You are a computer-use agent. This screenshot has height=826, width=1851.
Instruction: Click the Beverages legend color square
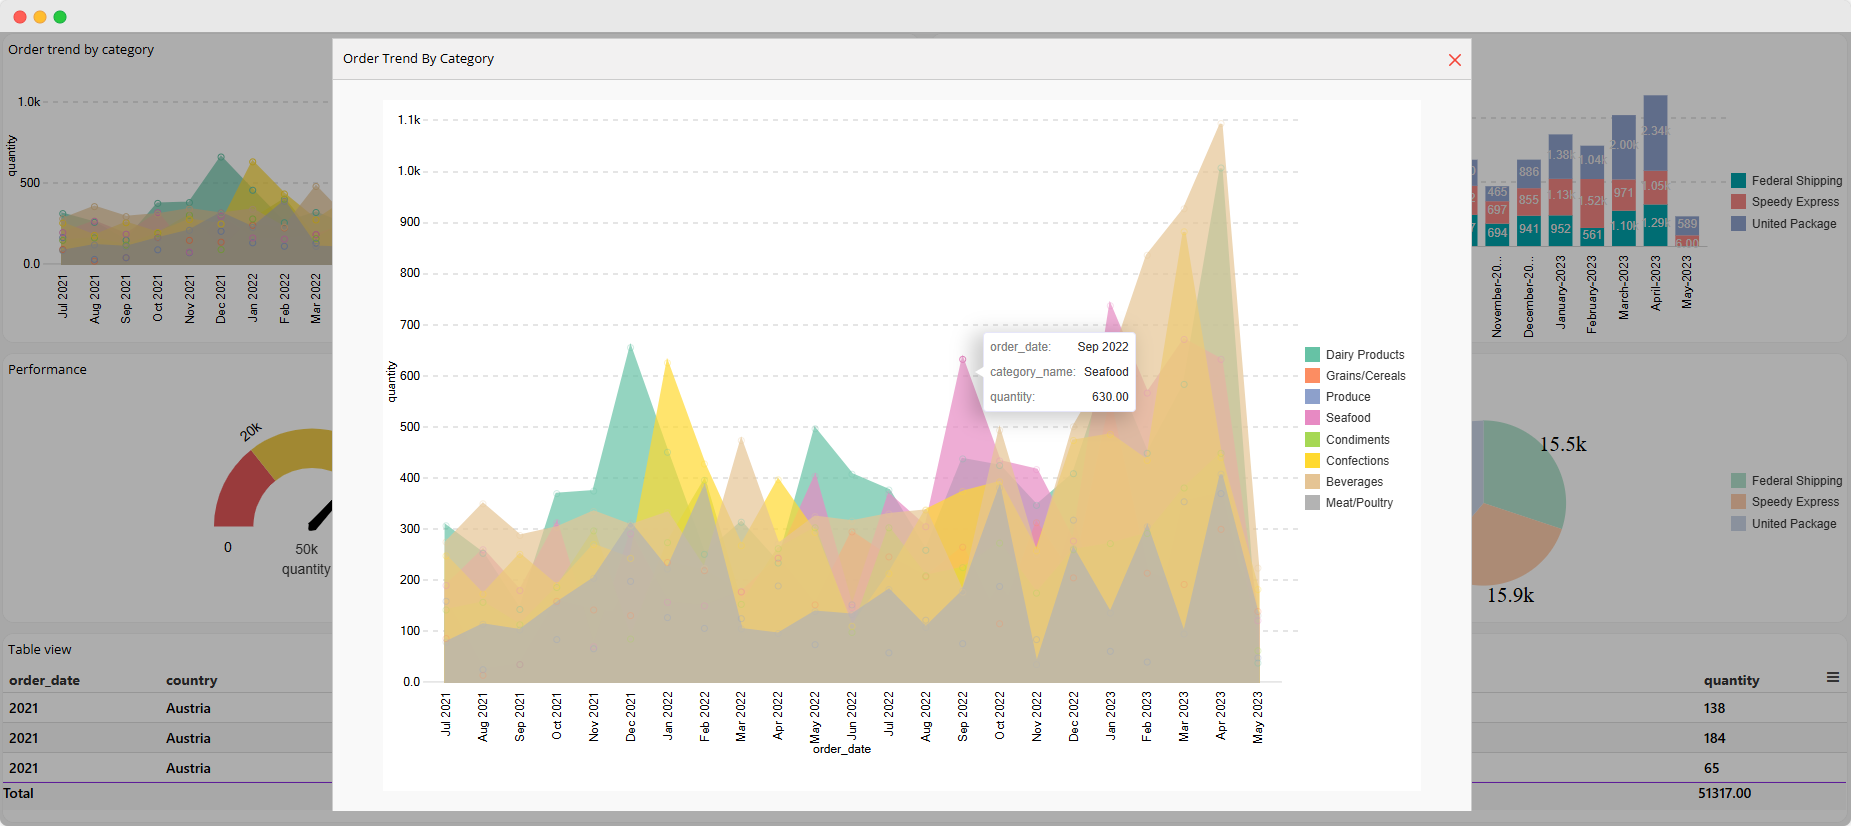click(1312, 481)
